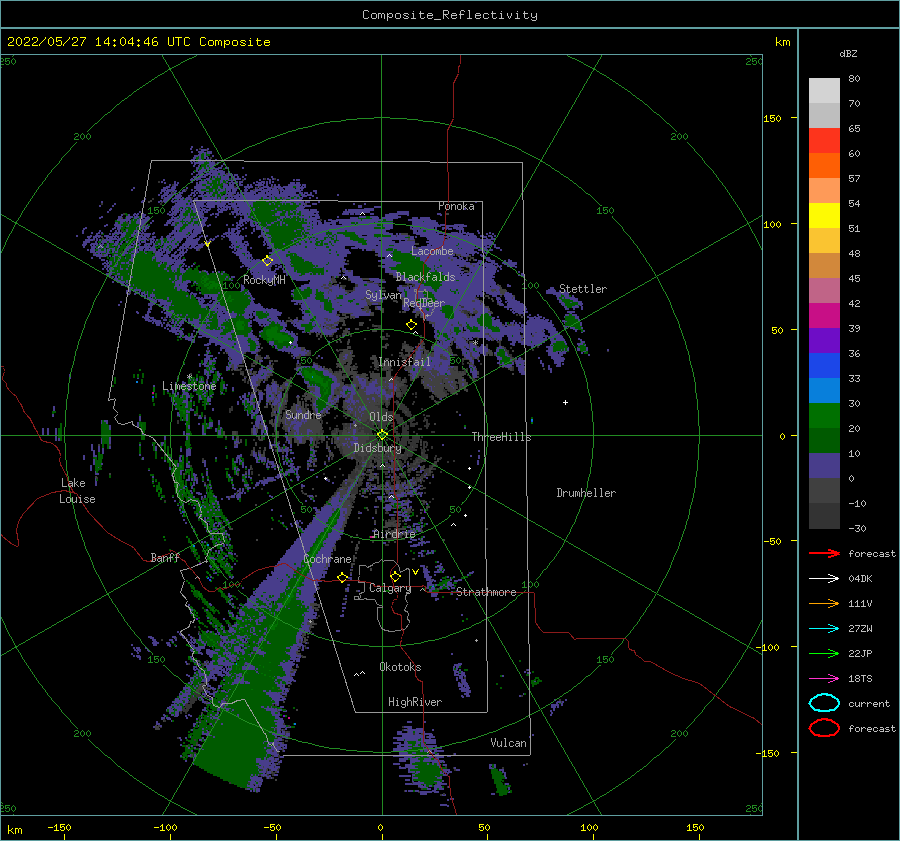The width and height of the screenshot is (900, 841).
Task: Click the asterisk marker above Limestone
Action: (189, 377)
